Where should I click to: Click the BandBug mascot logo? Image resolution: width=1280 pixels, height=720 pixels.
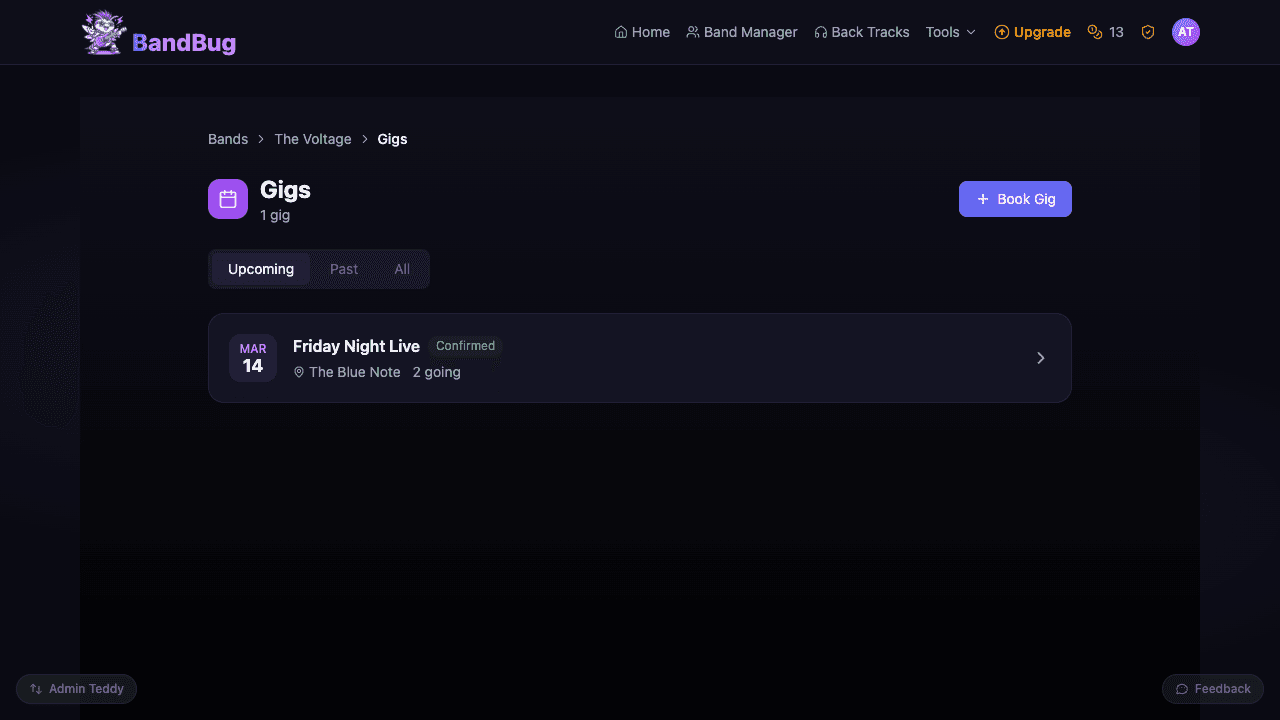coord(104,32)
